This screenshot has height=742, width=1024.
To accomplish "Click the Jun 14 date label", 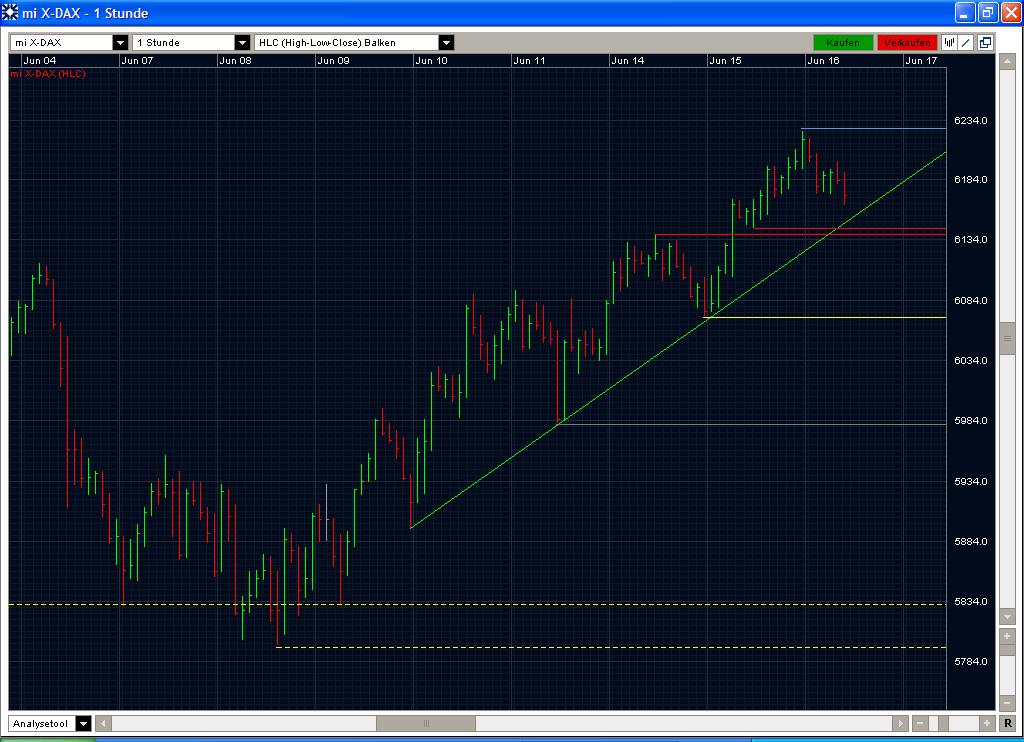I will (628, 61).
